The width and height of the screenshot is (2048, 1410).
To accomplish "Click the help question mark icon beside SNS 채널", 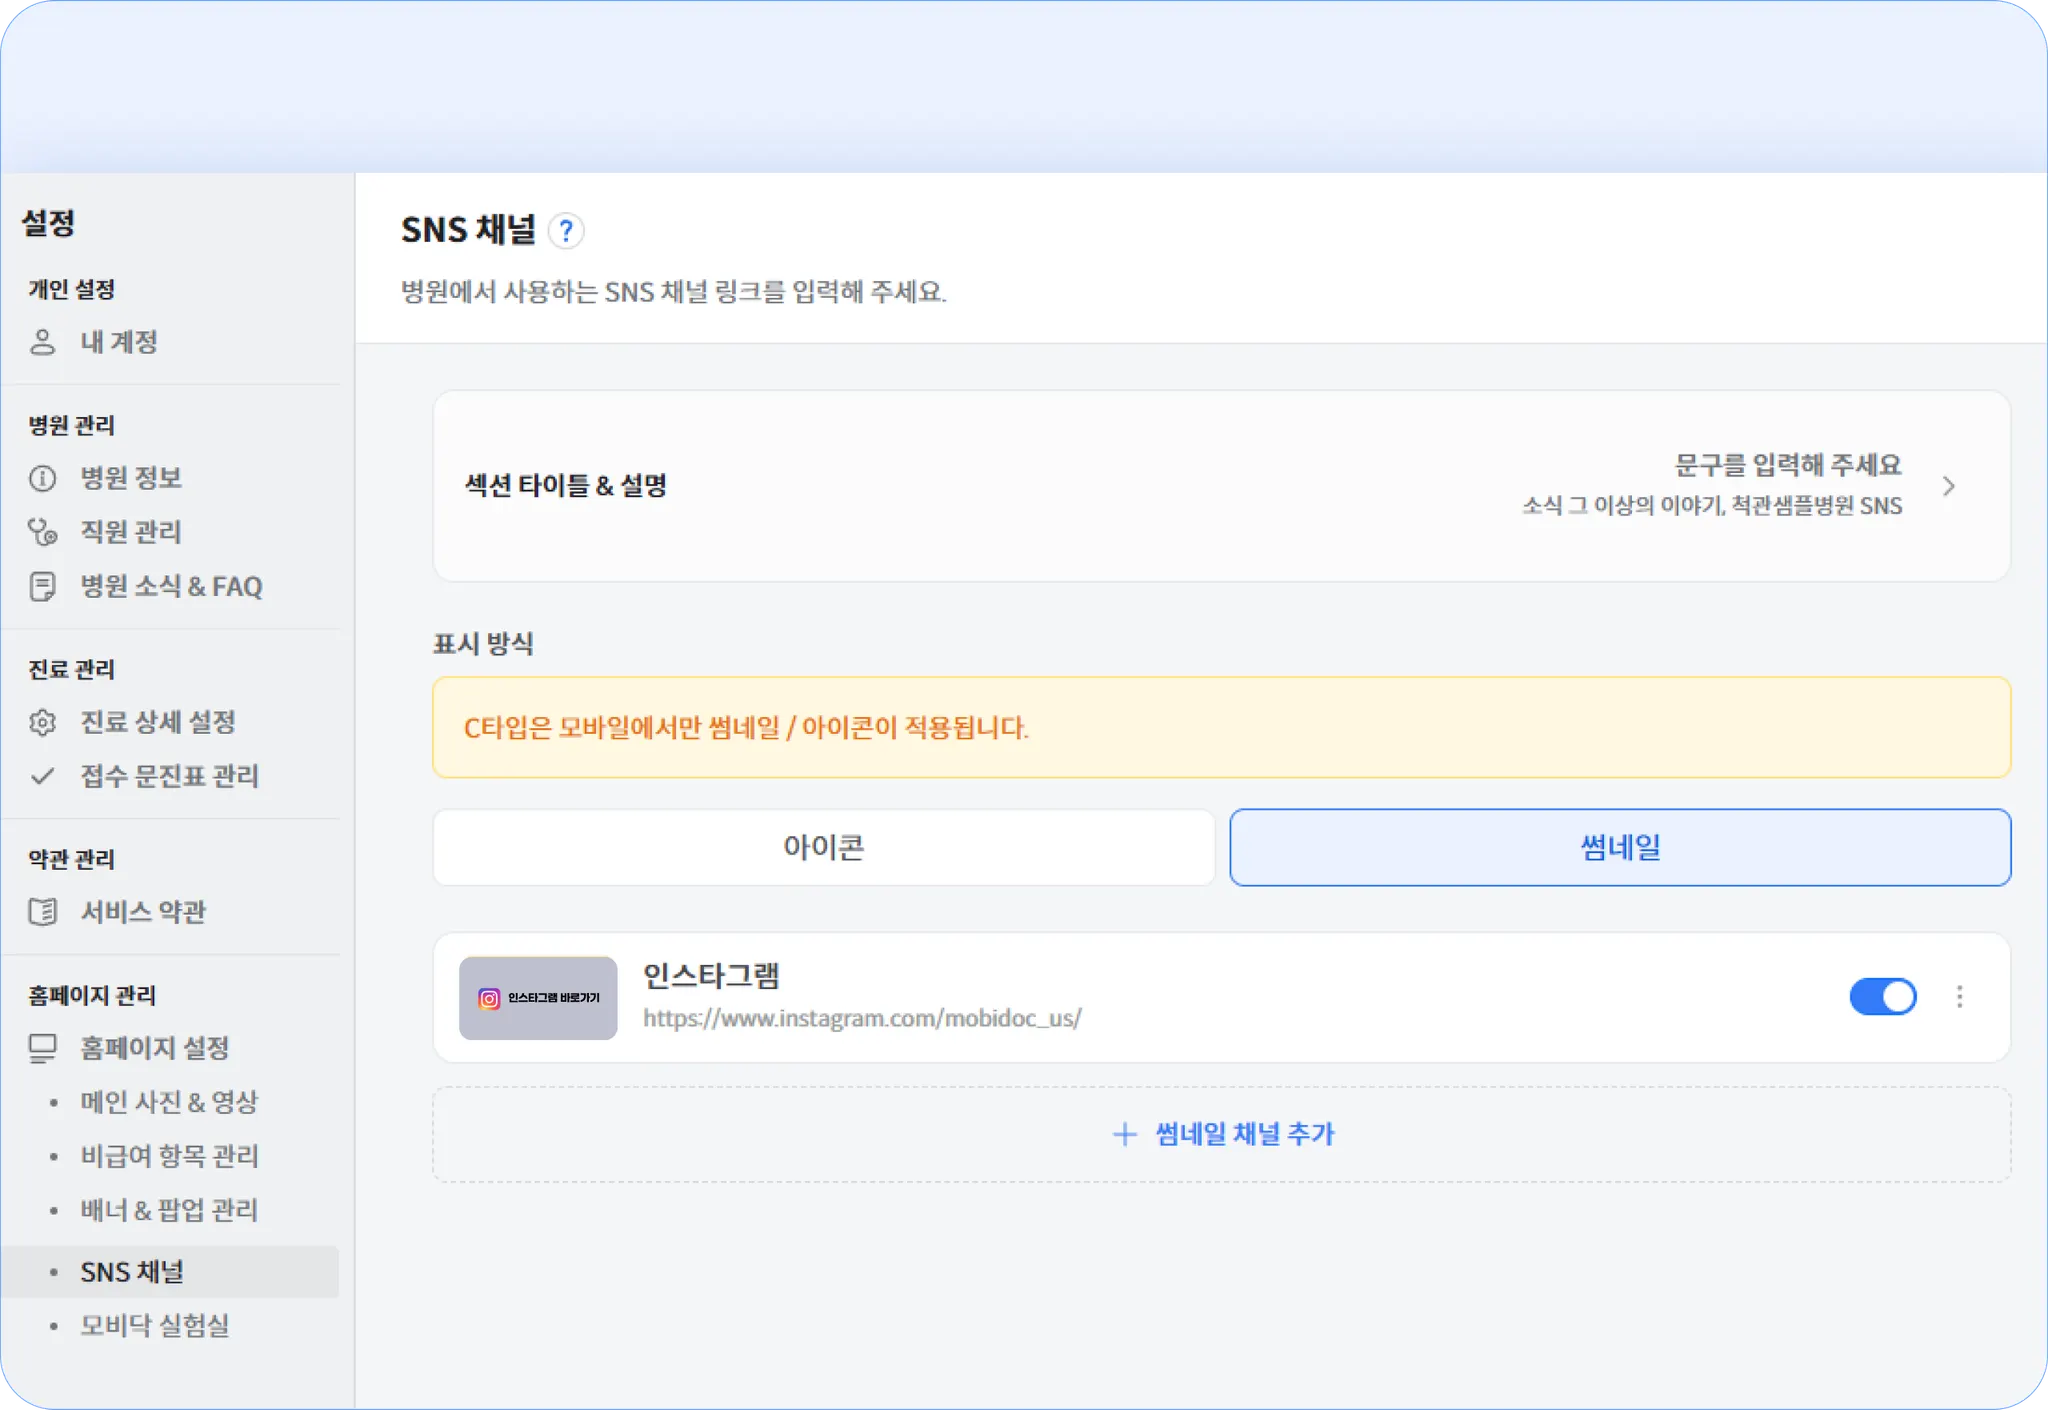I will click(x=566, y=231).
